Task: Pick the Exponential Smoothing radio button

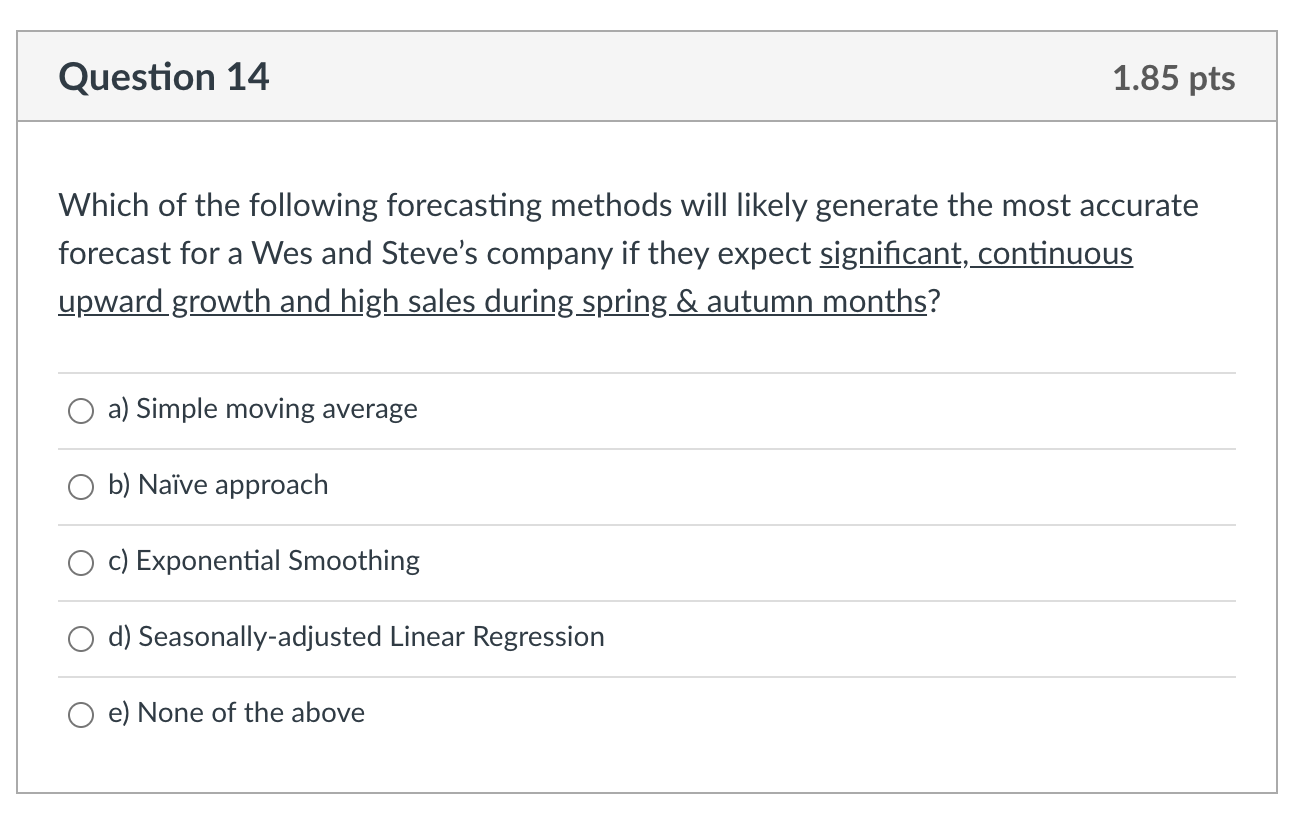Action: coord(80,563)
